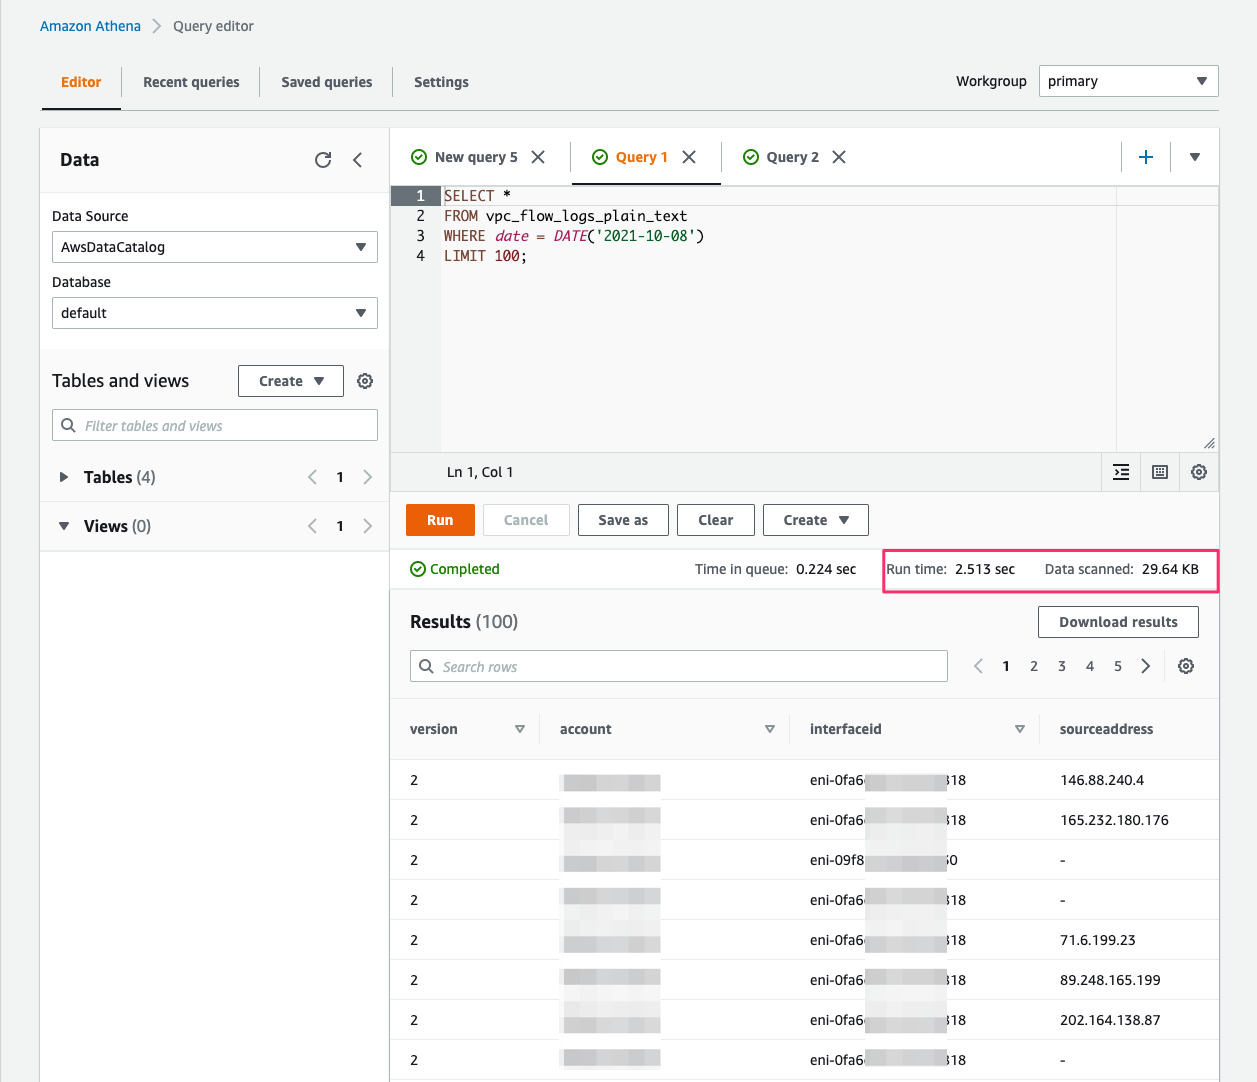Open the keyboard shortcuts icon in editor footer
Image resolution: width=1257 pixels, height=1082 pixels.
point(1160,472)
